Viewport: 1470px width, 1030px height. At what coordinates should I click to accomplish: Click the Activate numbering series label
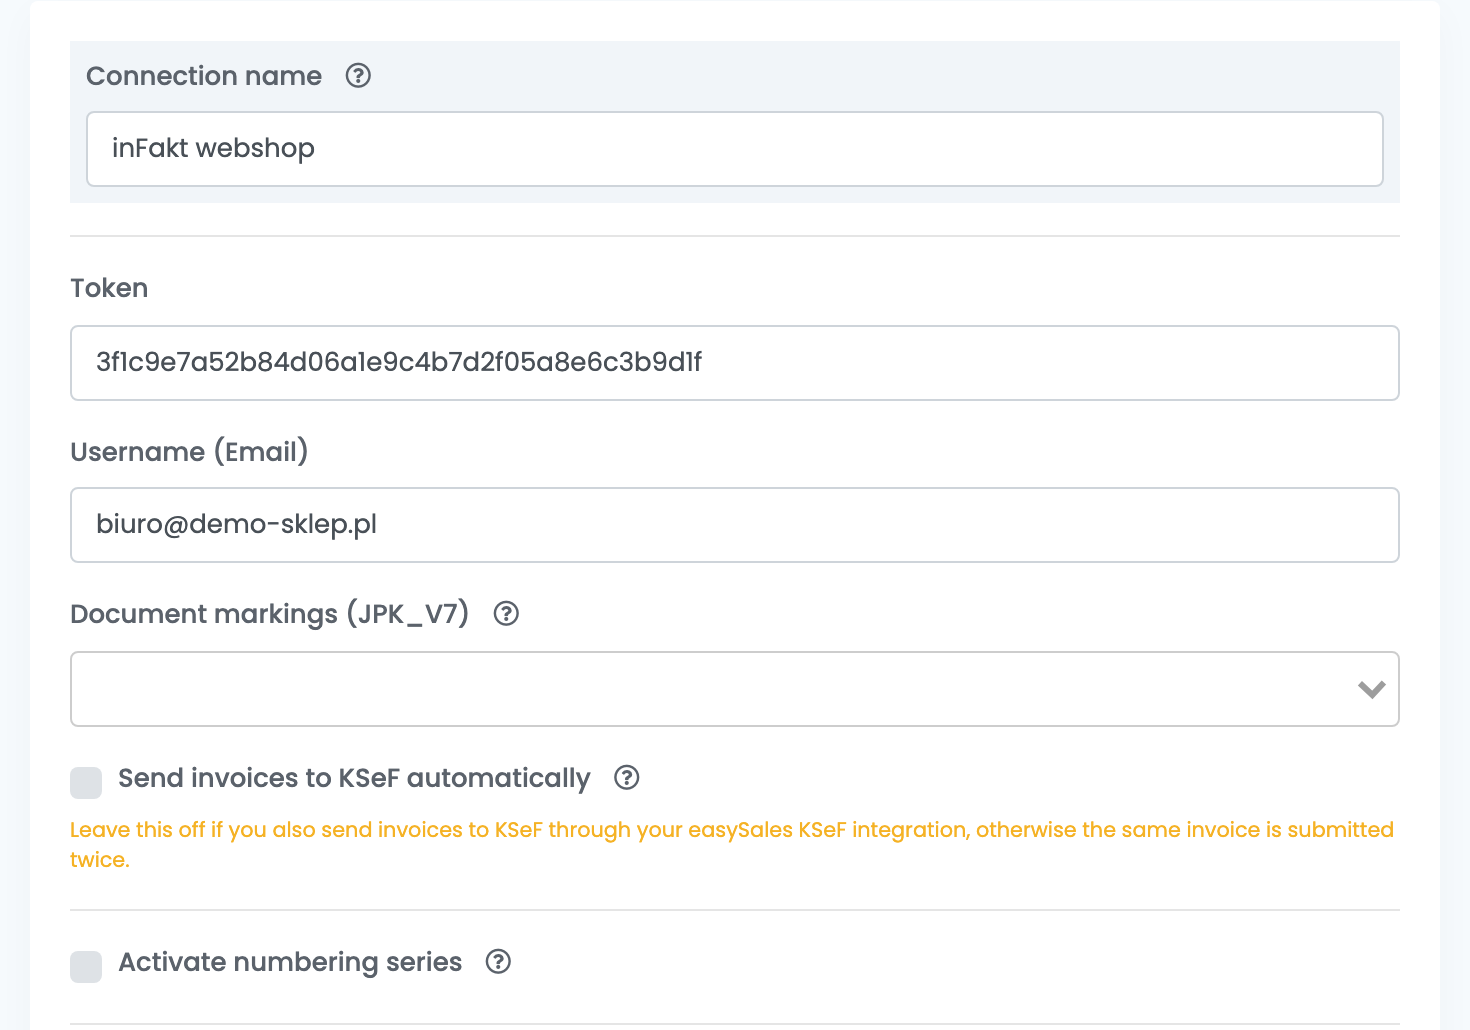pyautogui.click(x=290, y=962)
